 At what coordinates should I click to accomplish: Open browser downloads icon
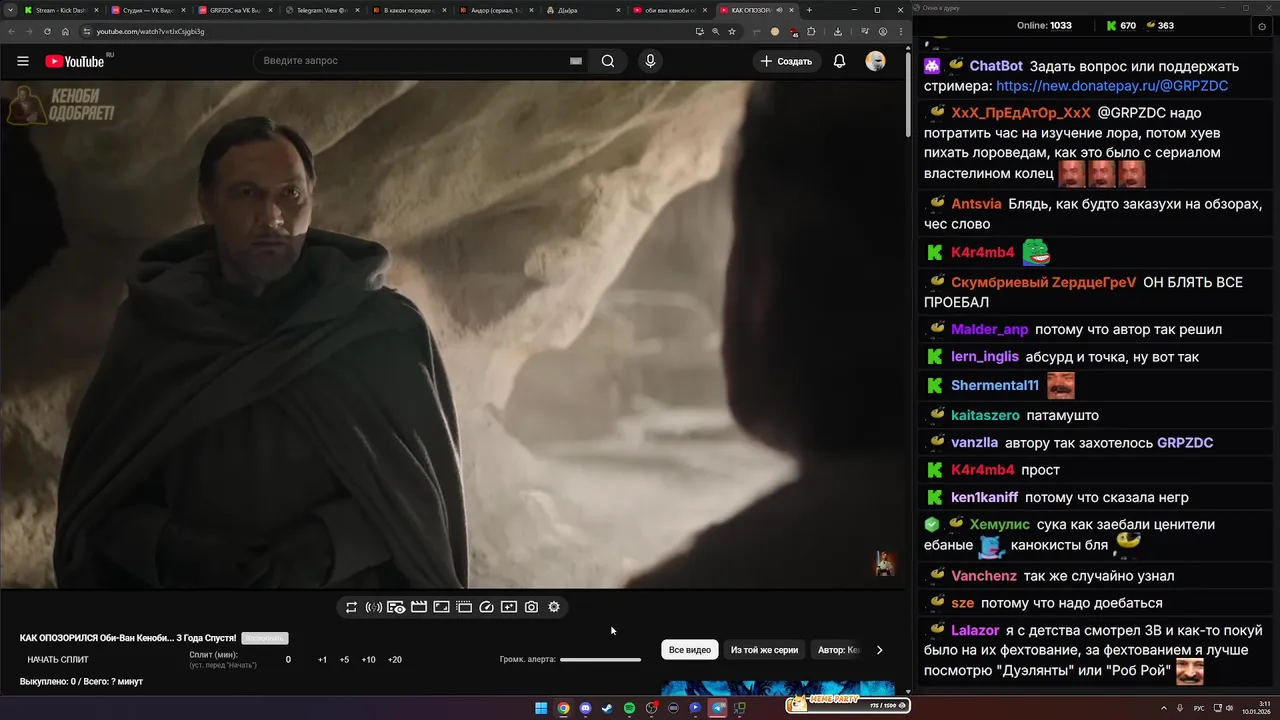click(838, 31)
